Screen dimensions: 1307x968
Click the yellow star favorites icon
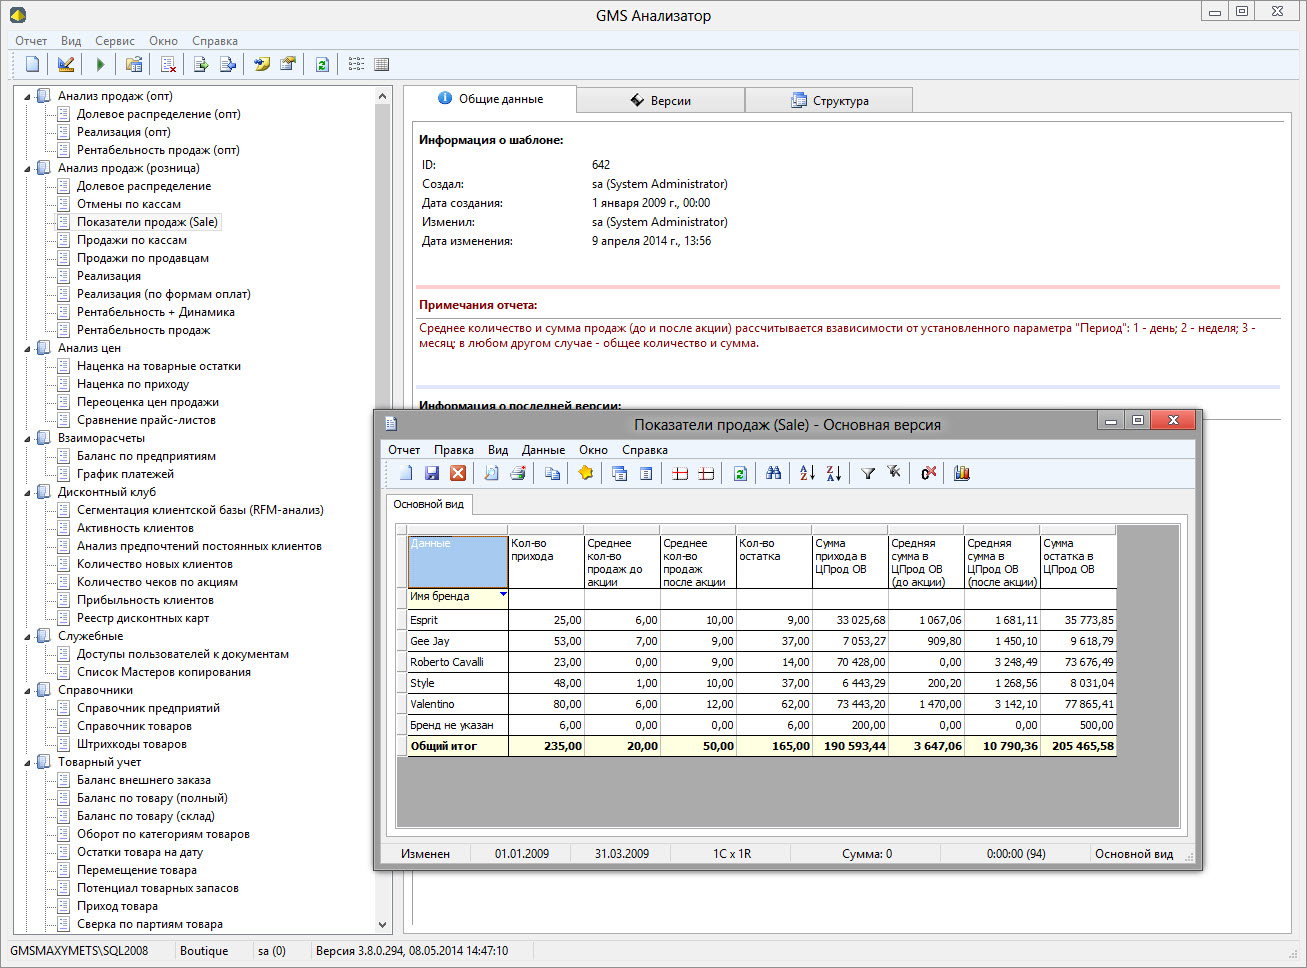click(585, 473)
